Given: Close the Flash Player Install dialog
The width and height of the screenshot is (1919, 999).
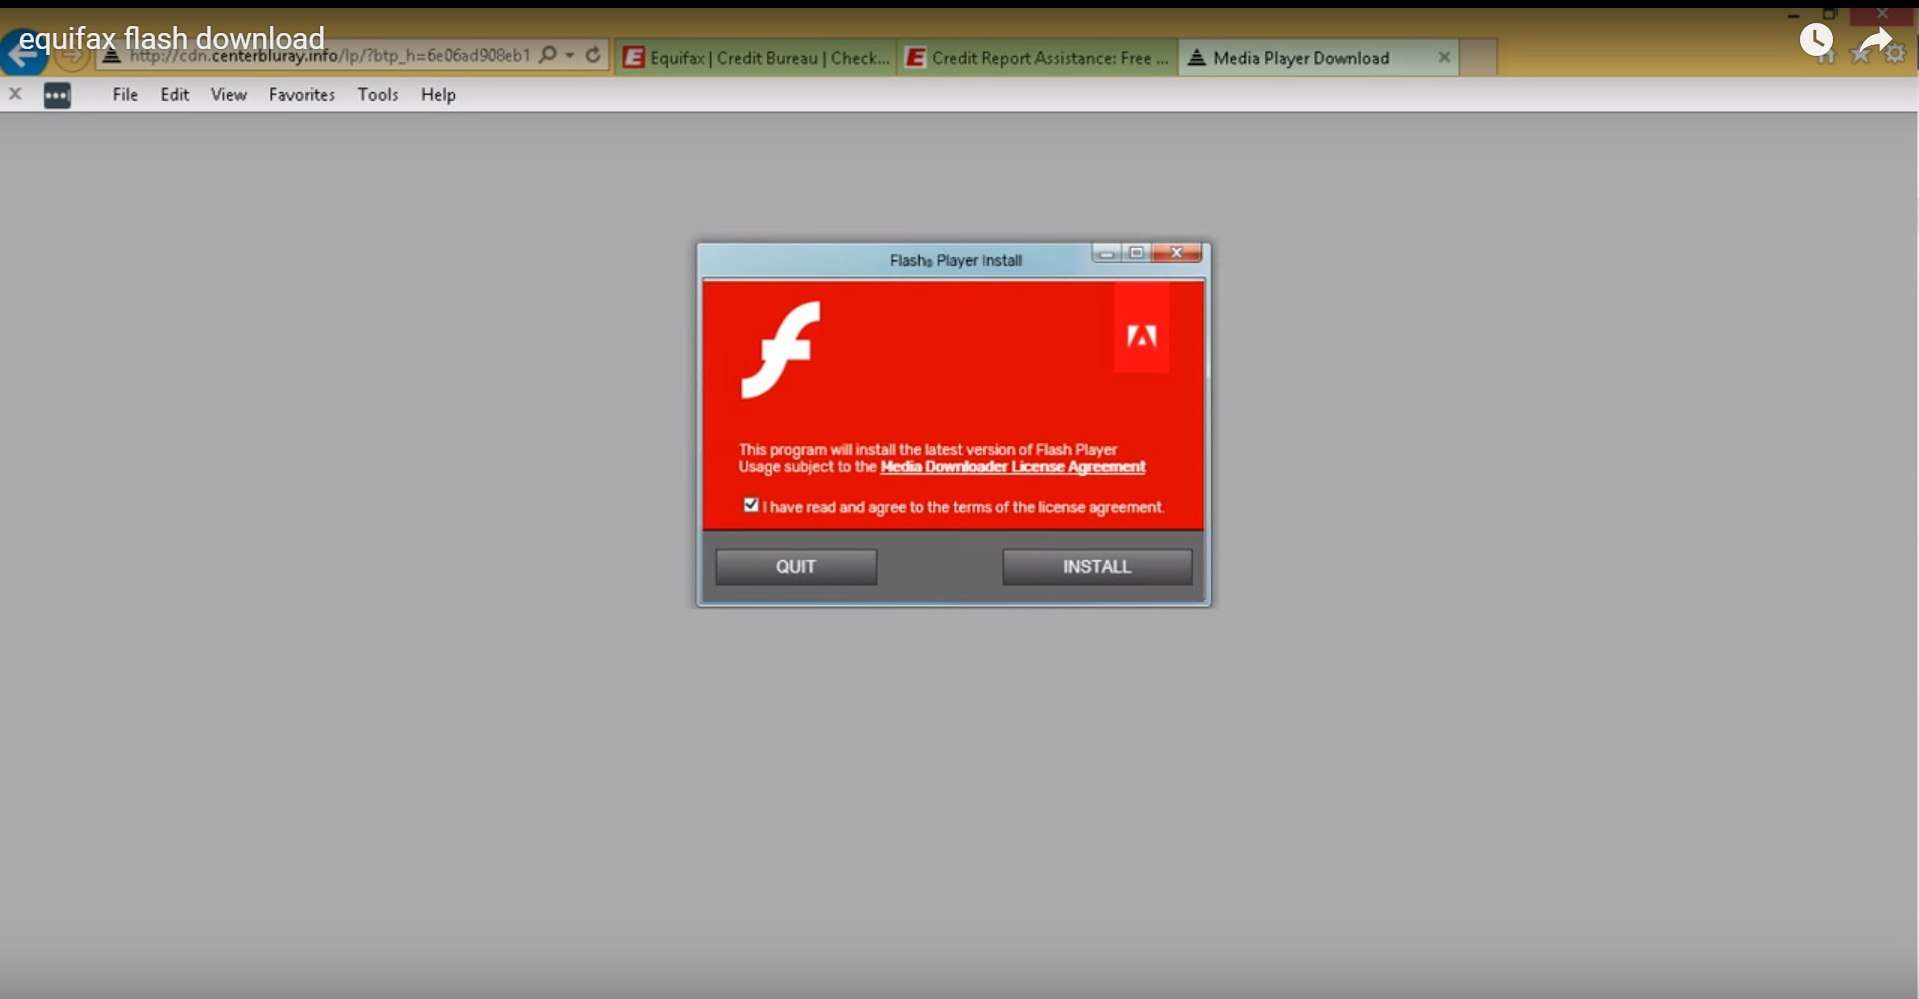Looking at the screenshot, I should [1176, 253].
